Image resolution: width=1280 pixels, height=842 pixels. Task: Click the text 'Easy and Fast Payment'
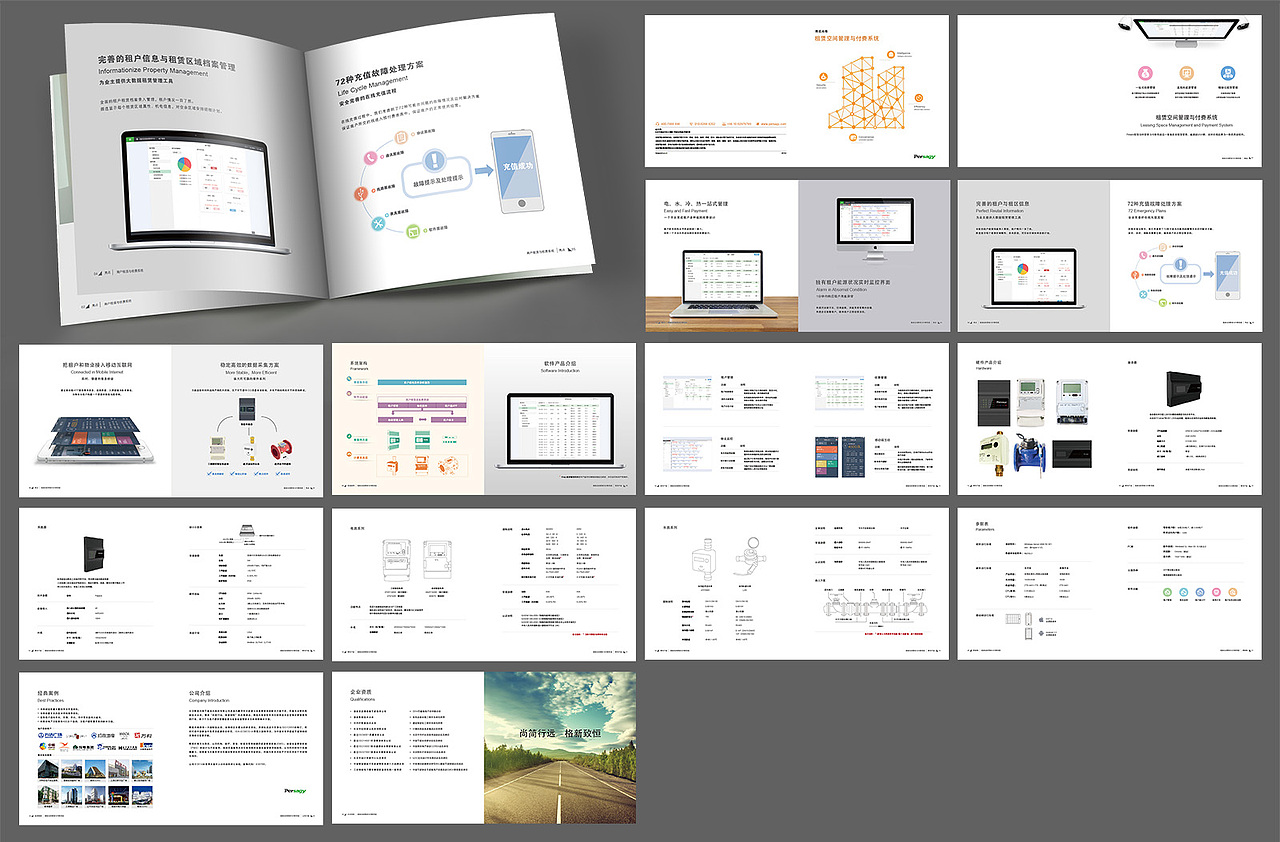pyautogui.click(x=685, y=212)
